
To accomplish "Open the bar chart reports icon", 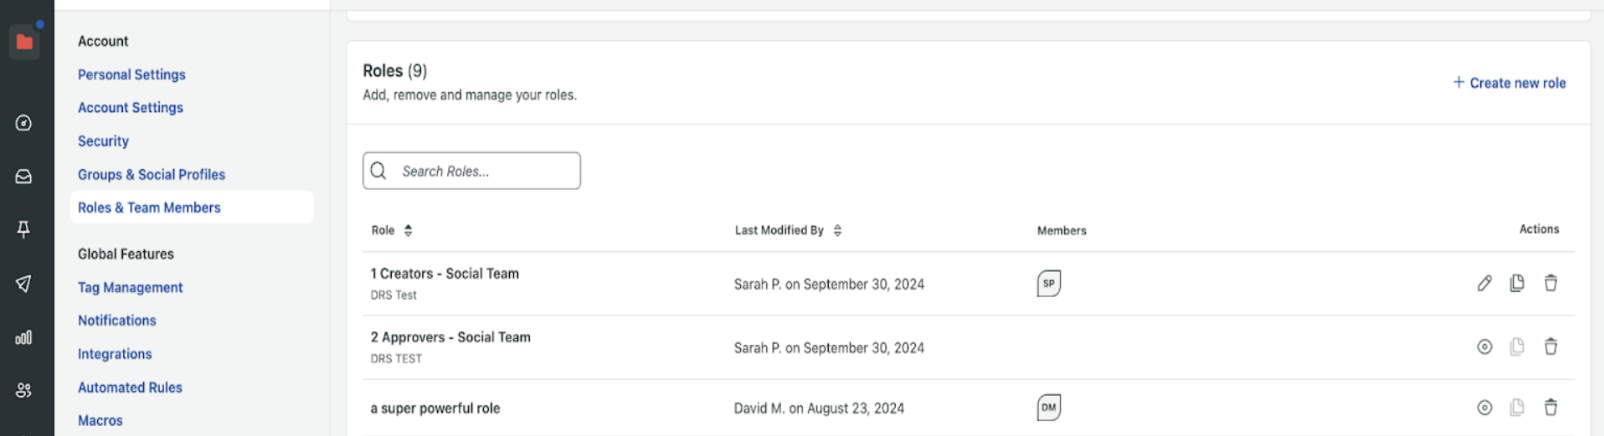I will coord(24,338).
